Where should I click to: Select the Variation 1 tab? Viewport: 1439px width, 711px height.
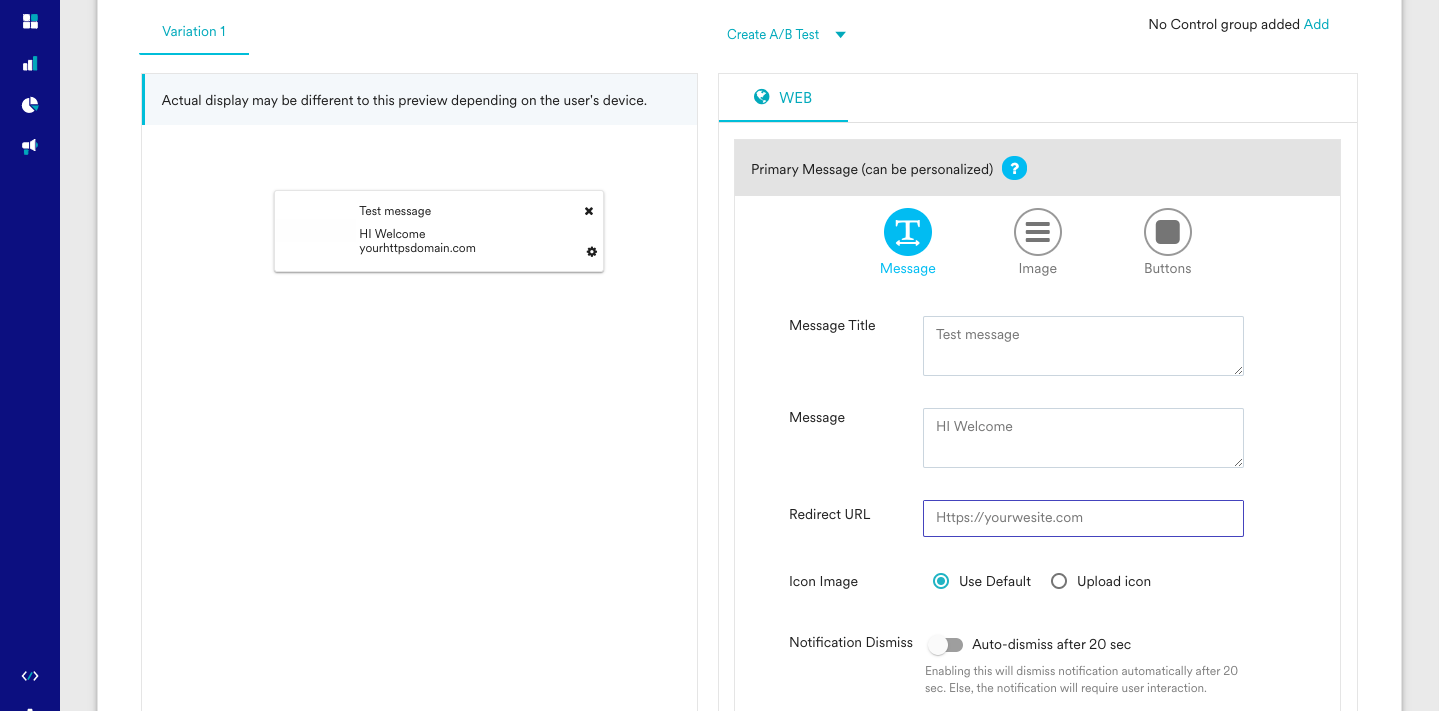[x=194, y=31]
